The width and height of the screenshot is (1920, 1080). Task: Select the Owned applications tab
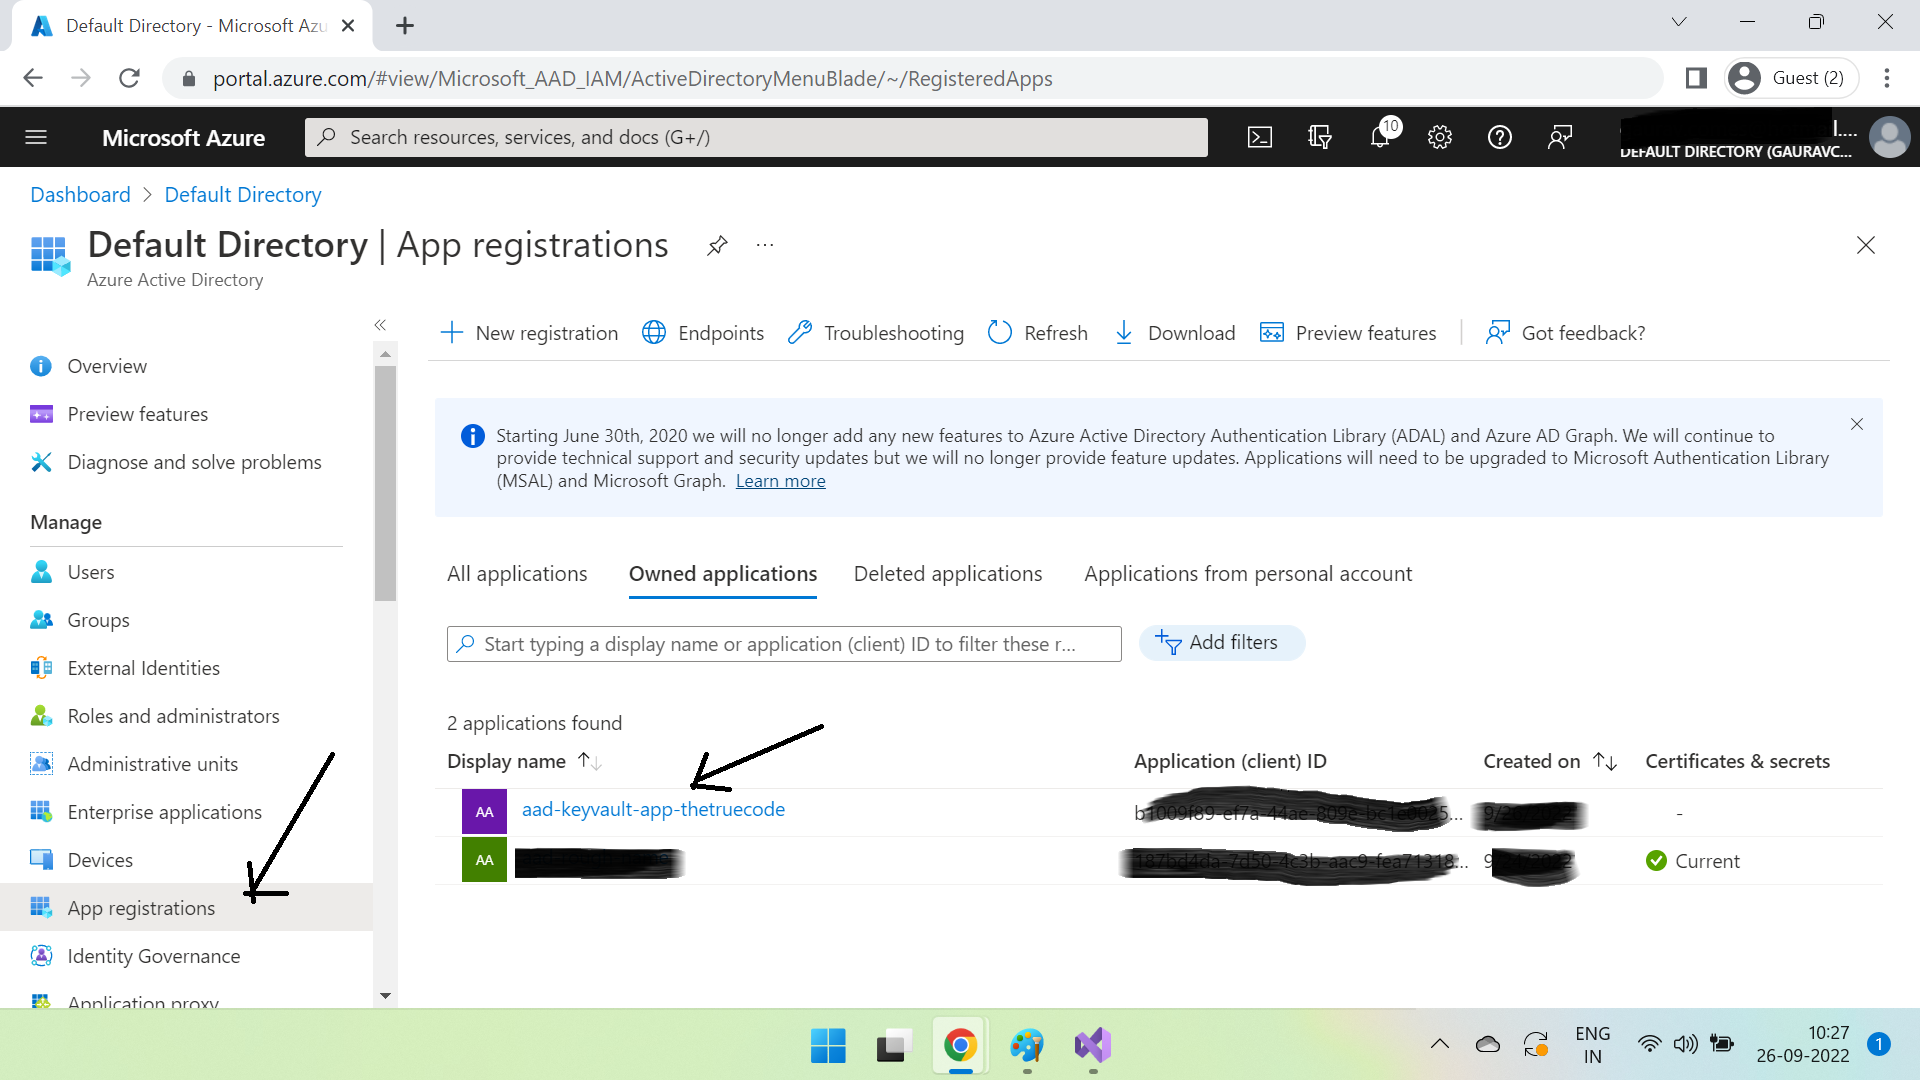(x=723, y=574)
